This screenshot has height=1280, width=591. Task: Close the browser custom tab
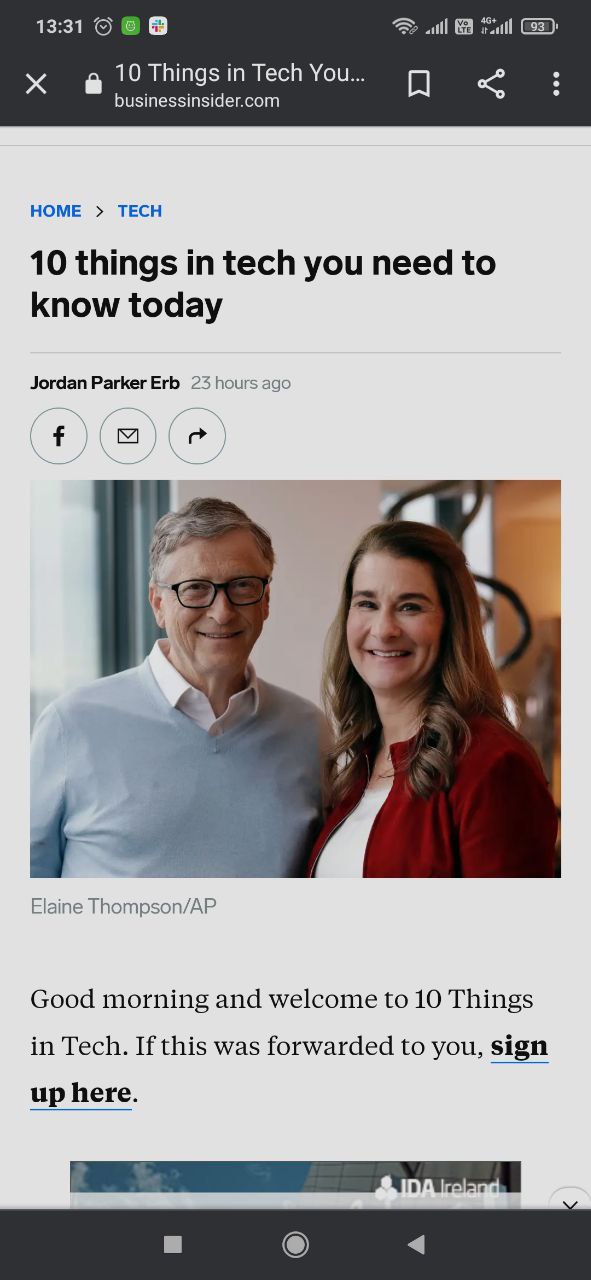coord(36,84)
